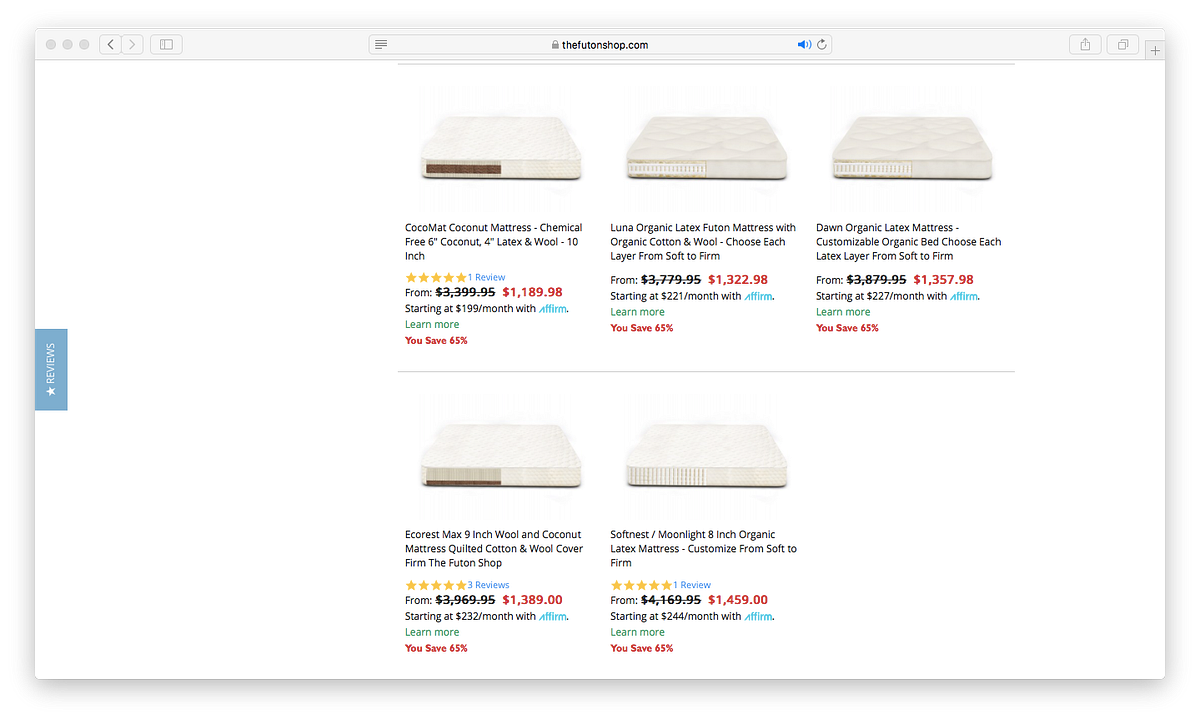Open a new browser tab

click(x=1155, y=48)
